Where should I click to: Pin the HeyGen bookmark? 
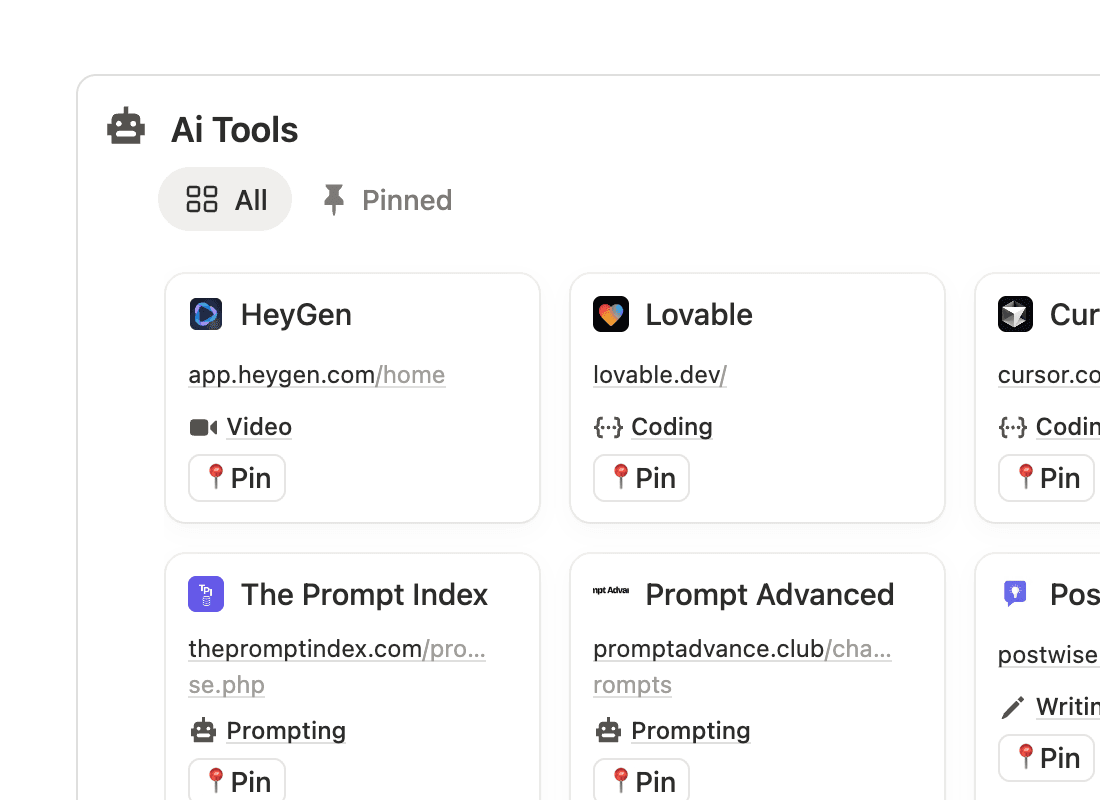(237, 478)
